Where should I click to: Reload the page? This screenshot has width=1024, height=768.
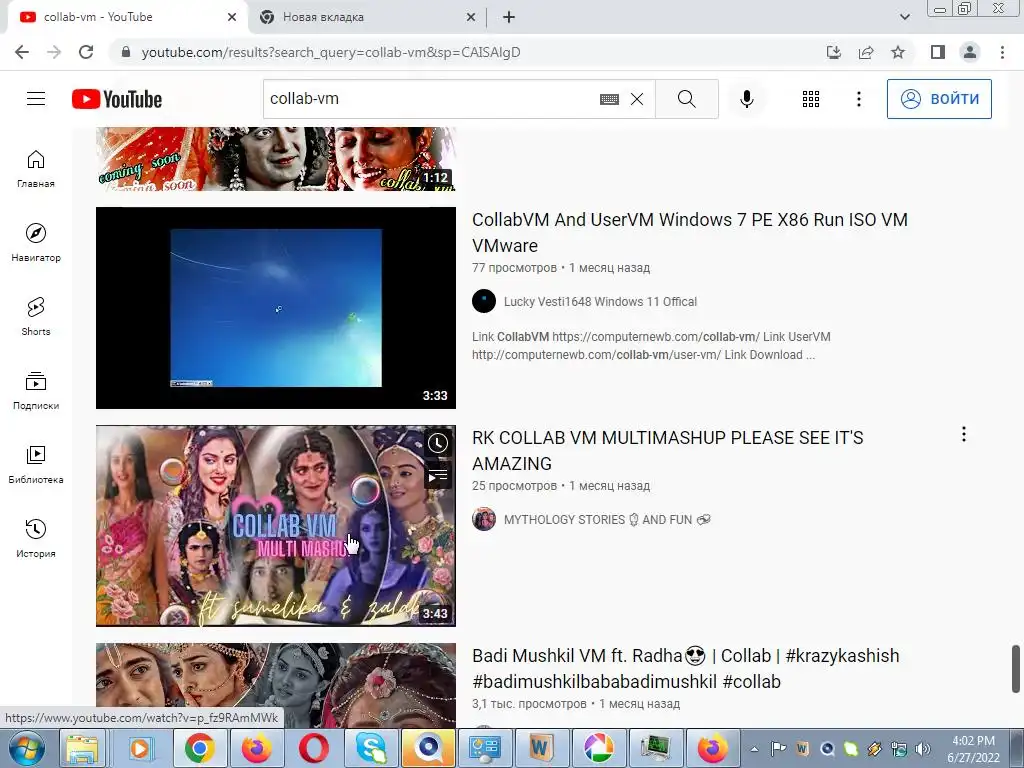pos(86,52)
